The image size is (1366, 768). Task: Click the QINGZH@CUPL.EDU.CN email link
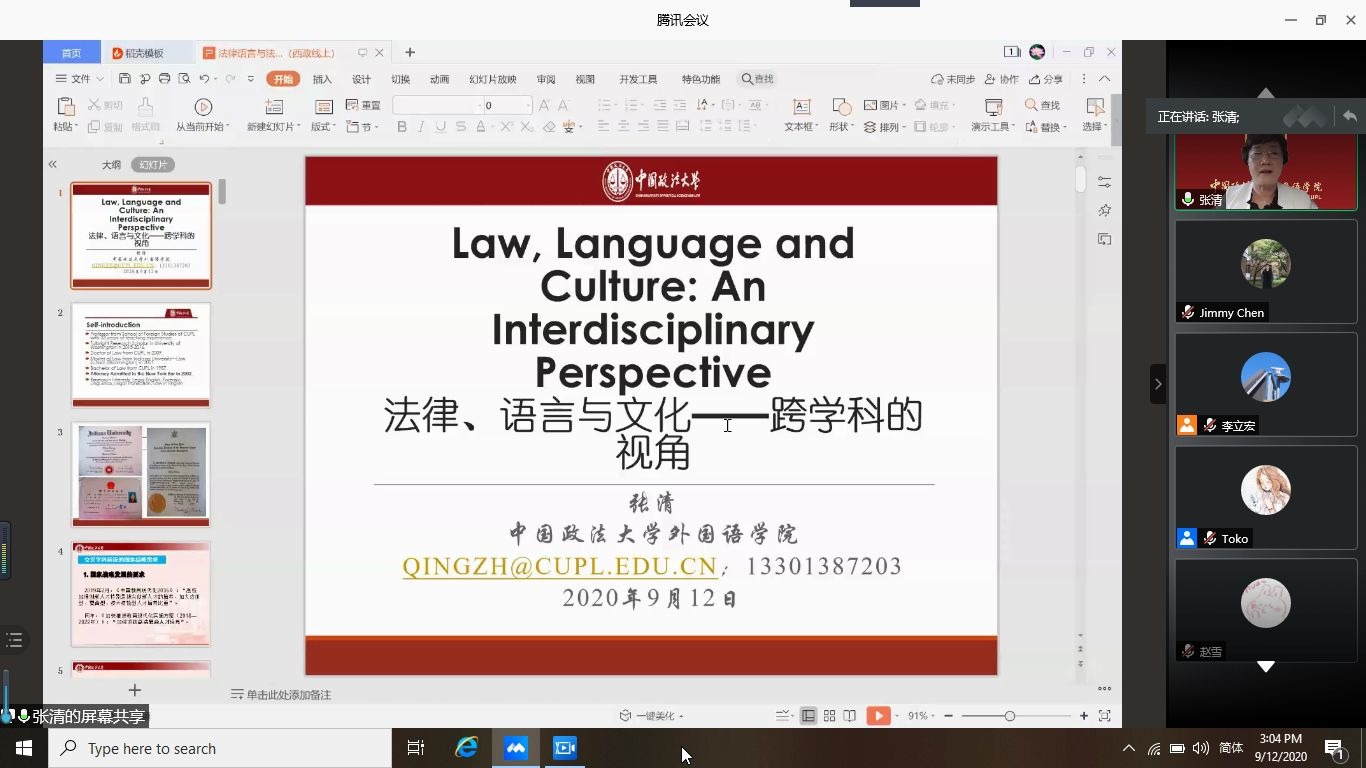pyautogui.click(x=560, y=567)
